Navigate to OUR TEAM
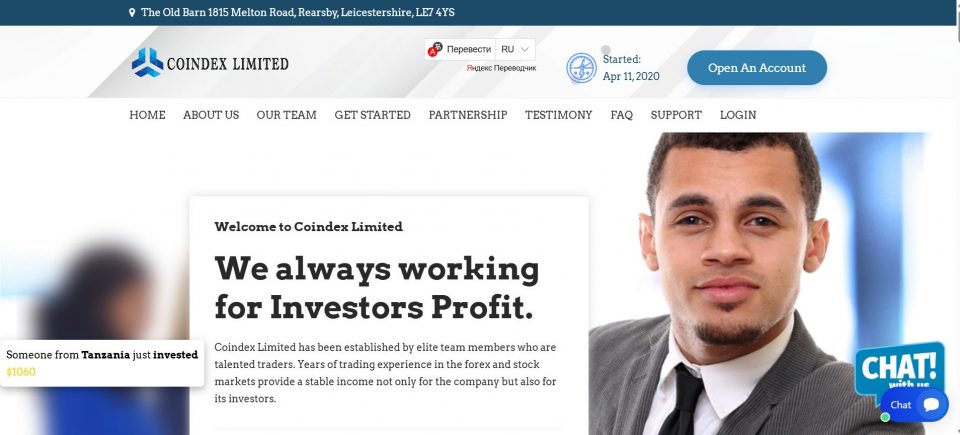This screenshot has height=435, width=960. 286,115
